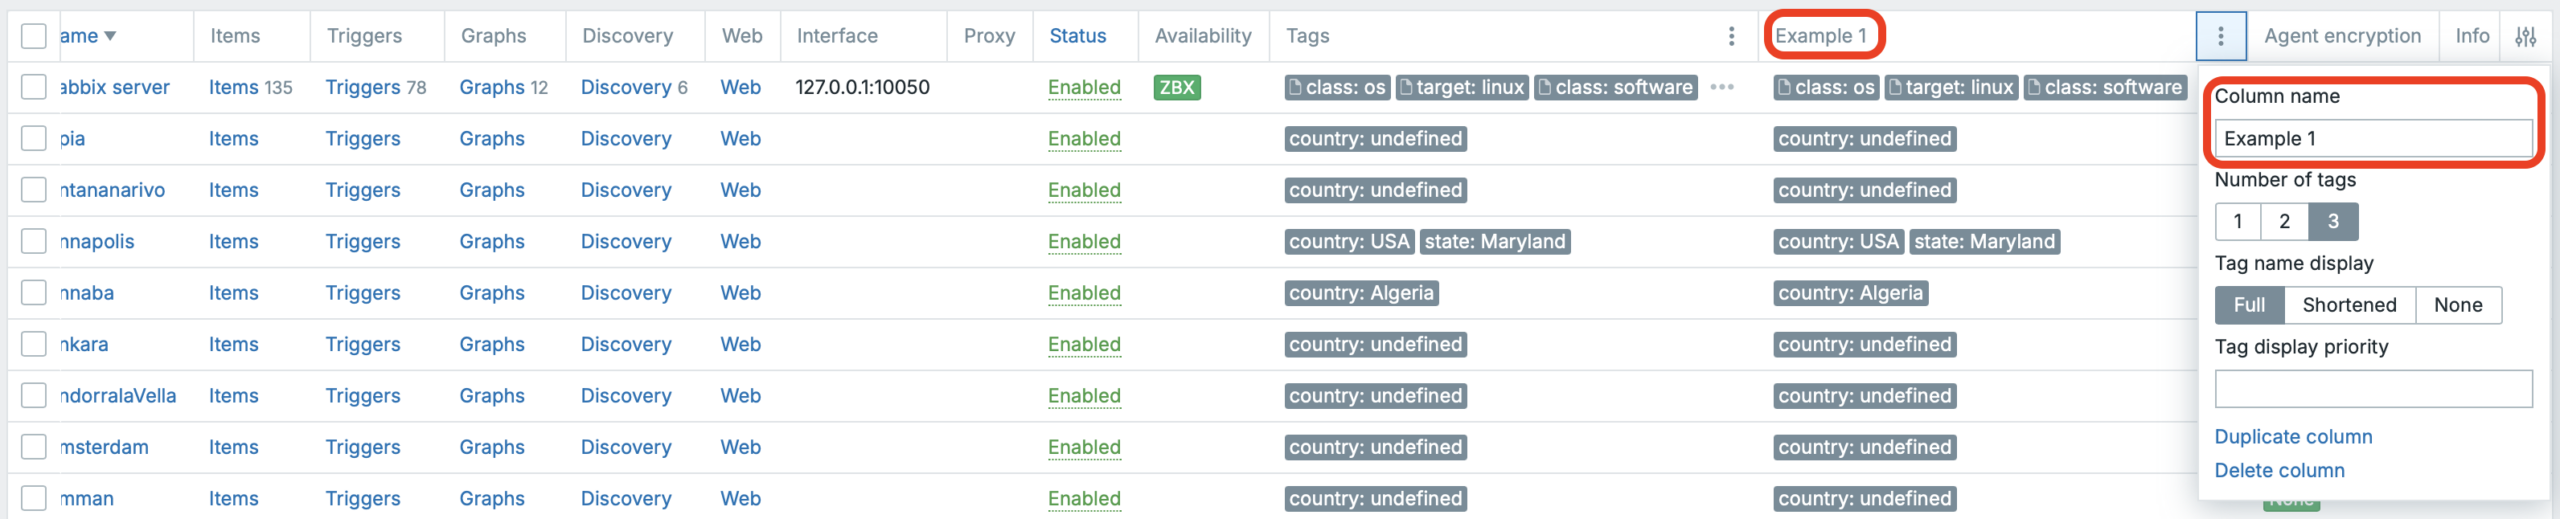
Task: Toggle the select-all hosts checkbox
Action: tap(34, 36)
